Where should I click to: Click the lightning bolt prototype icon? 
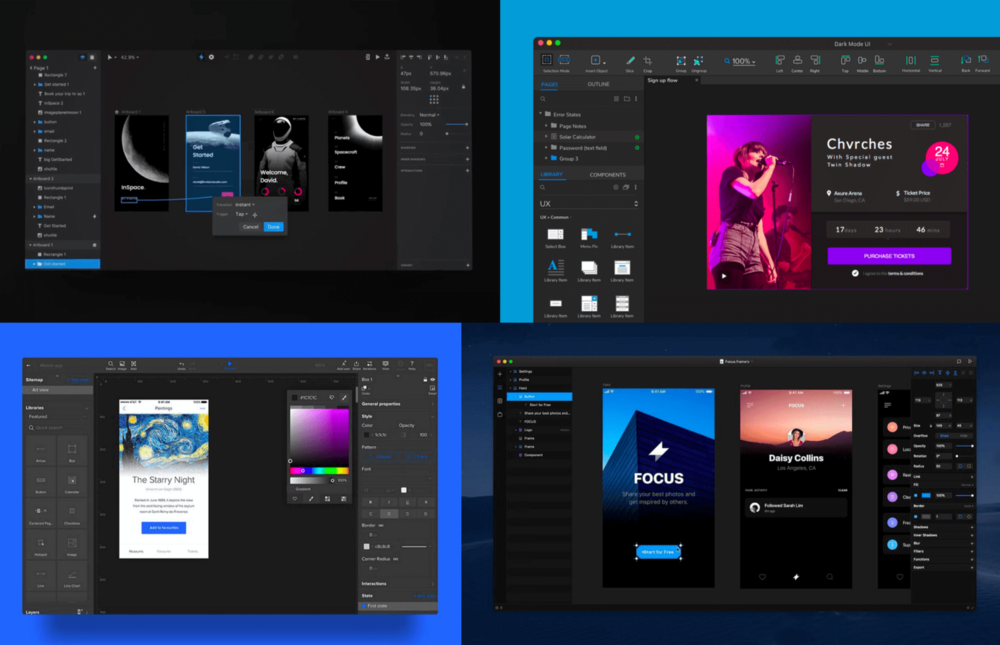[201, 57]
